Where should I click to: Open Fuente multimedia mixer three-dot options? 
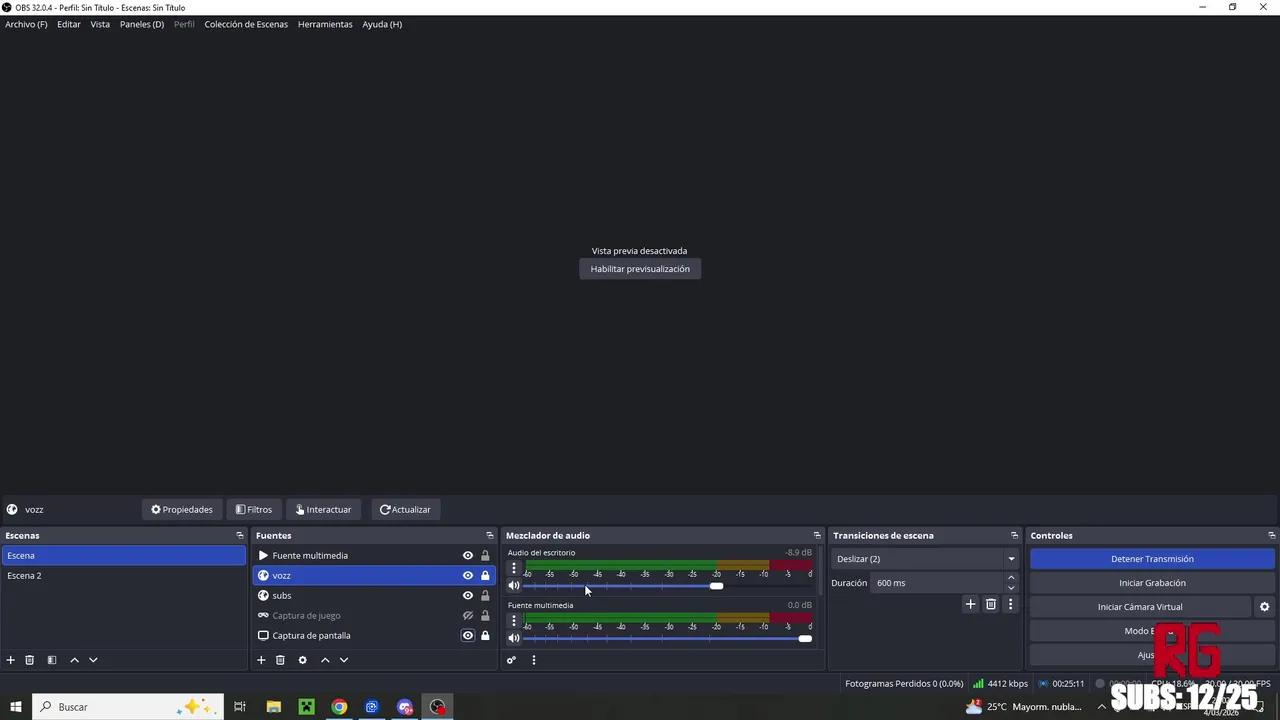click(x=514, y=621)
